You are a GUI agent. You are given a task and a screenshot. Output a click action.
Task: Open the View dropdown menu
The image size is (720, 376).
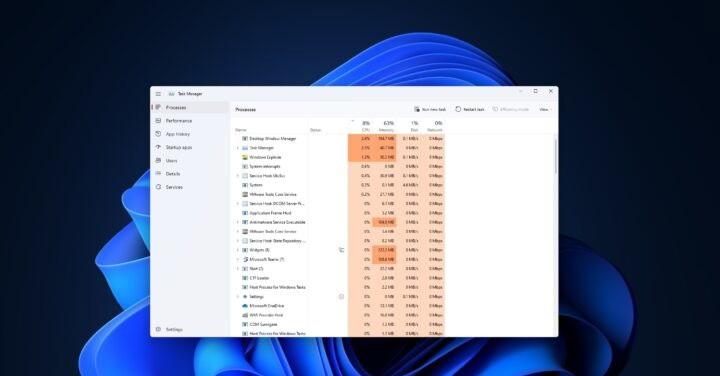pyautogui.click(x=545, y=109)
